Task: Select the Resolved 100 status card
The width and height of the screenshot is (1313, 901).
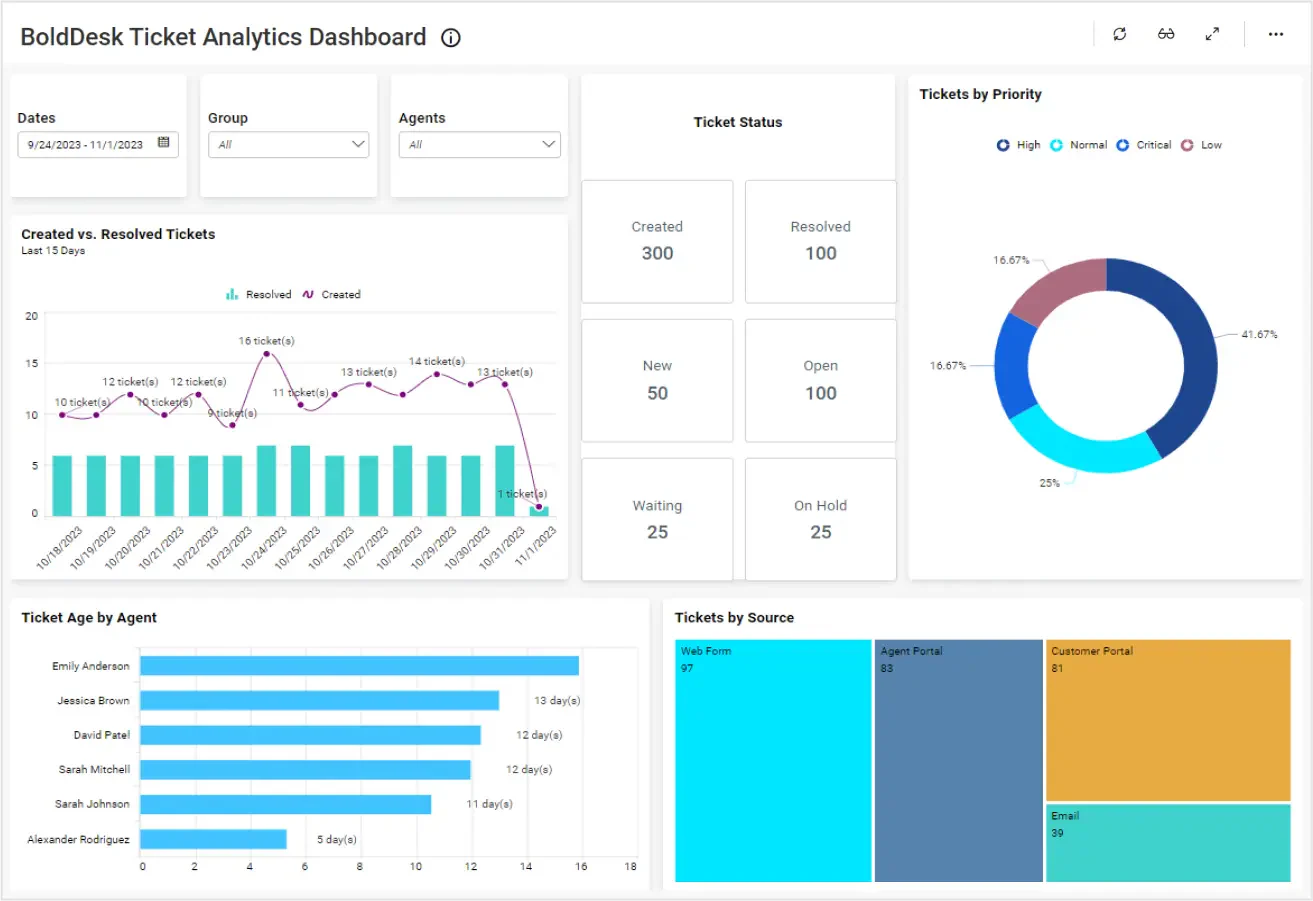Action: click(x=821, y=242)
